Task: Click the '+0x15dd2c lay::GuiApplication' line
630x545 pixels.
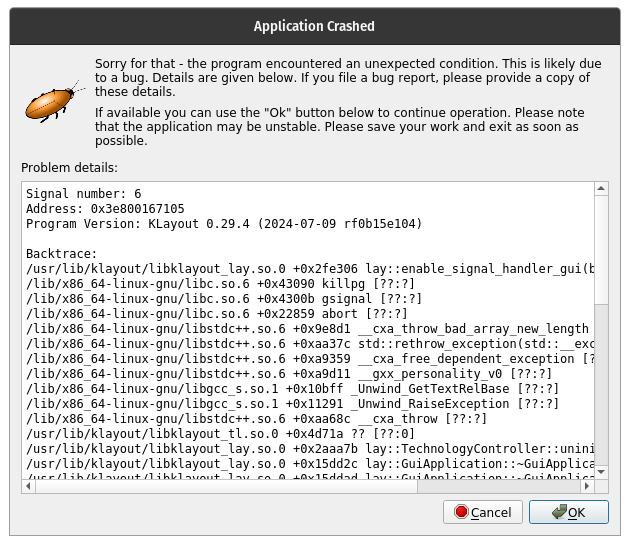Action: click(310, 464)
